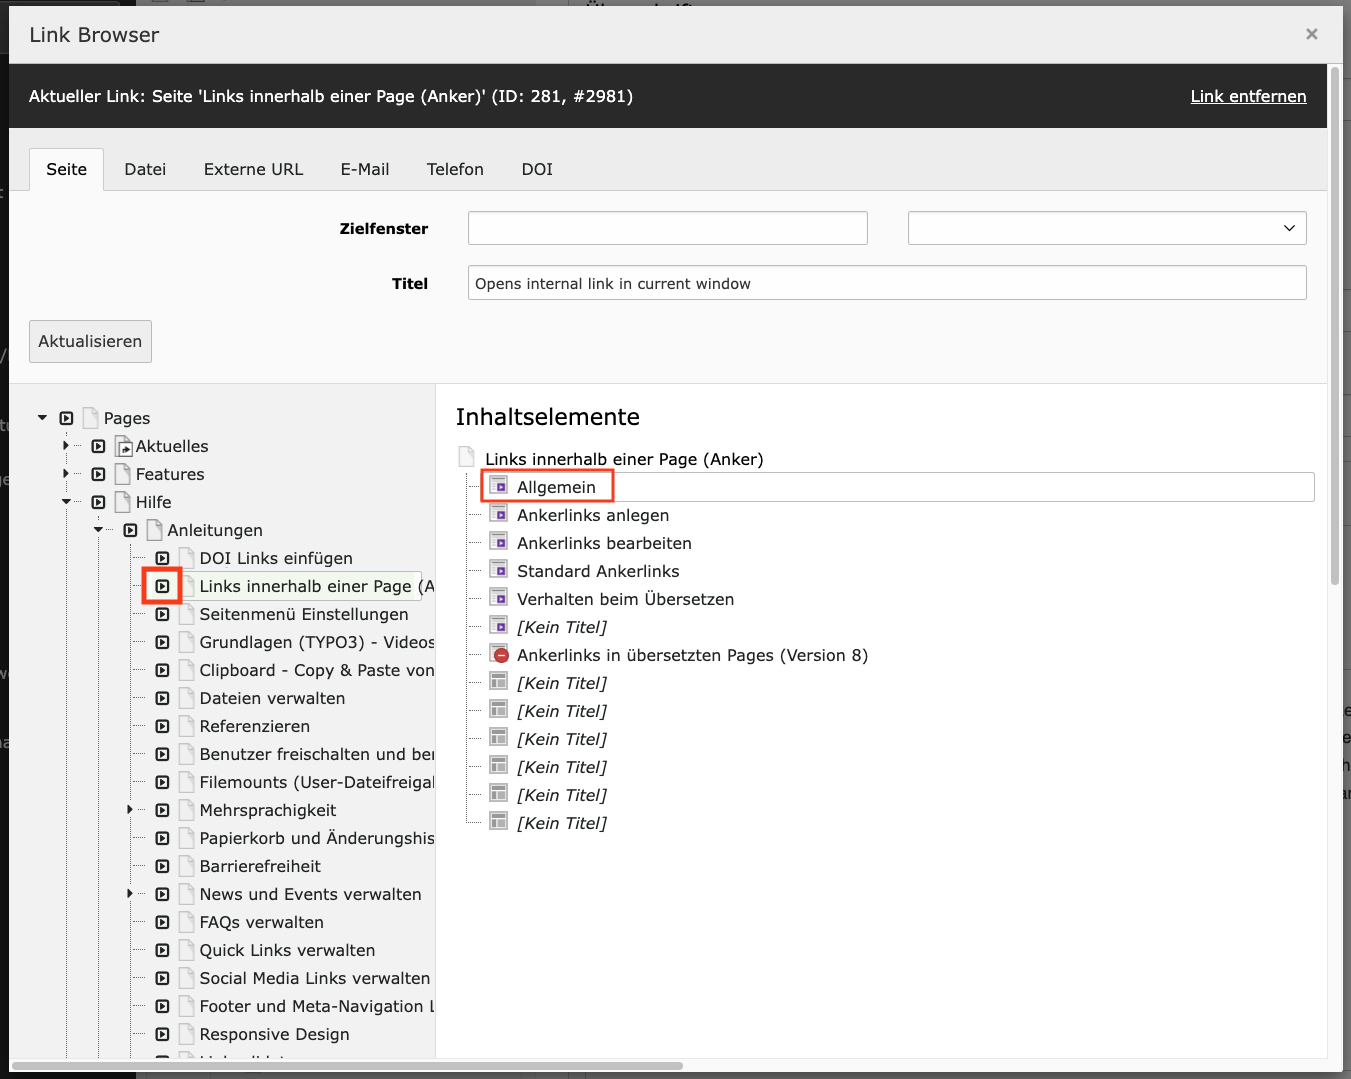
Task: Select the Barrierefreiheit page
Action: [260, 866]
